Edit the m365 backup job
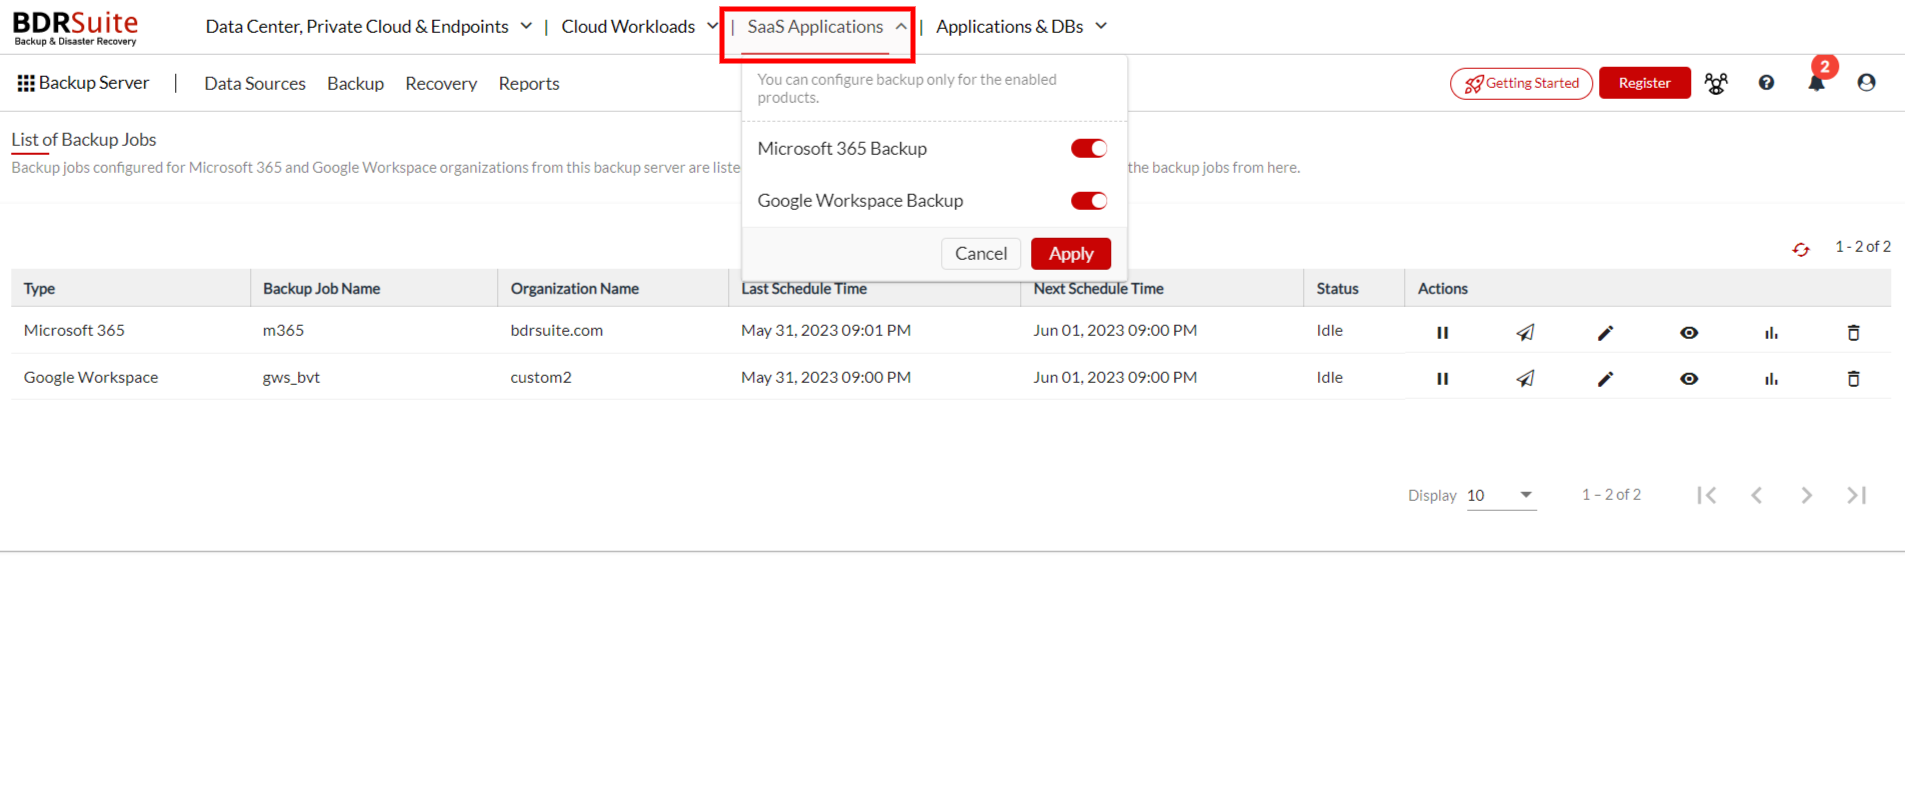The width and height of the screenshot is (1905, 785). pos(1605,332)
